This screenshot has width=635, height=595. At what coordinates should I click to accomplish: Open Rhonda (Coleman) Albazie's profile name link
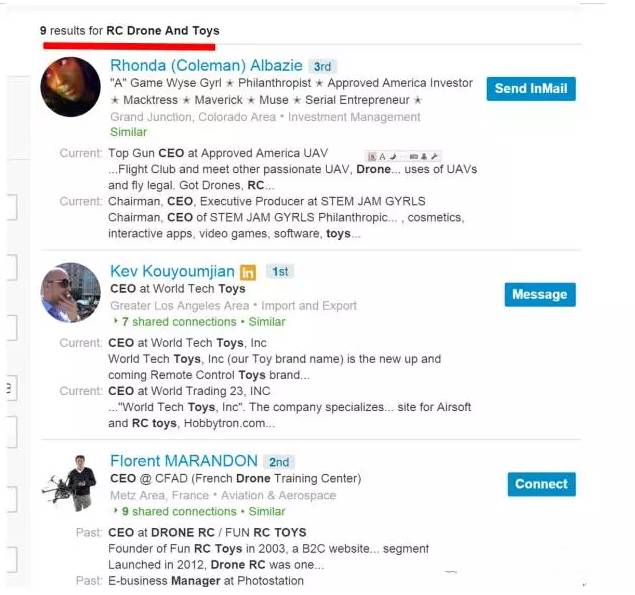[206, 66]
